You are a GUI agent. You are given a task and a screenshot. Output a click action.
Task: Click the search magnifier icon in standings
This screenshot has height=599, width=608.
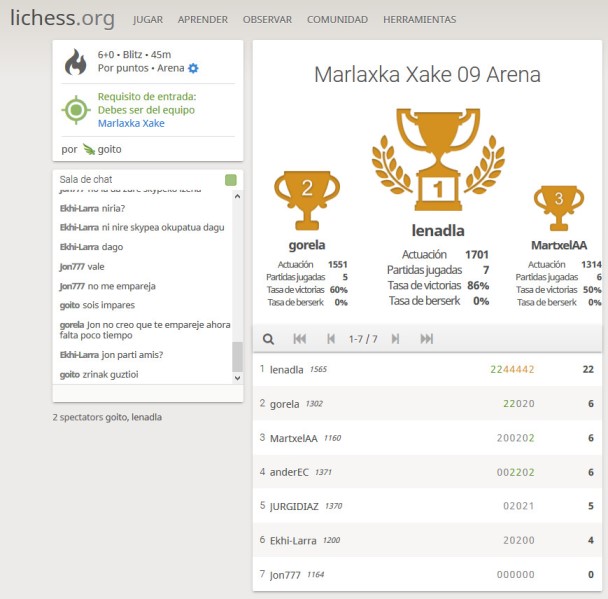tap(268, 339)
